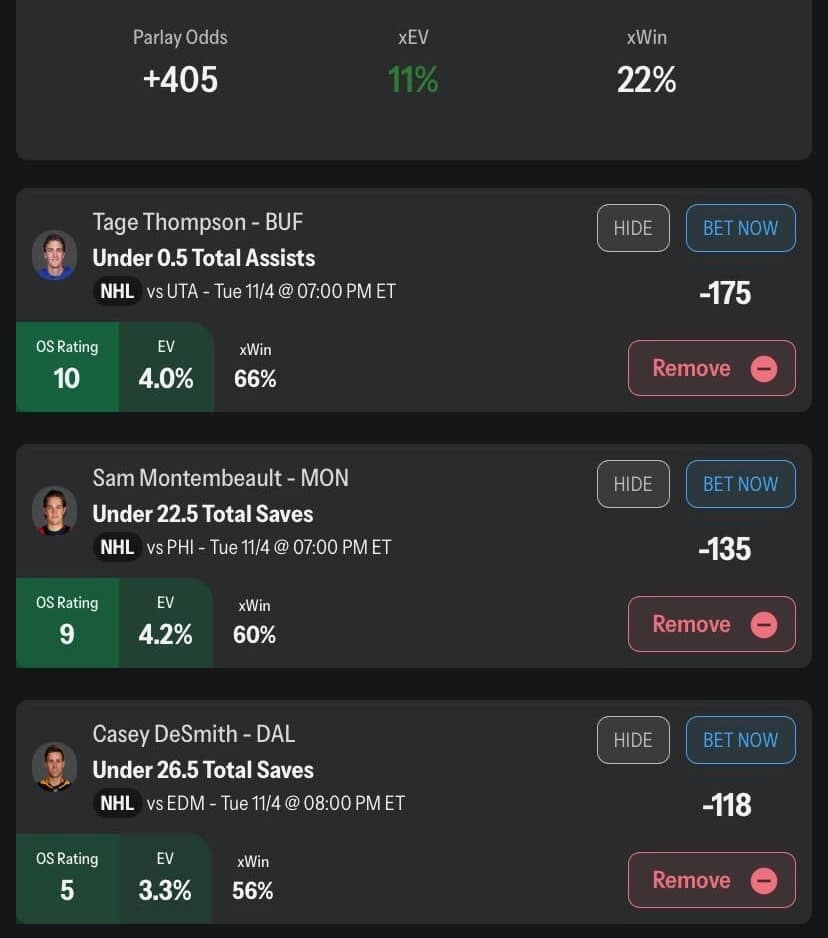
Task: Click Sam Montembeault's player avatar
Action: (x=54, y=511)
